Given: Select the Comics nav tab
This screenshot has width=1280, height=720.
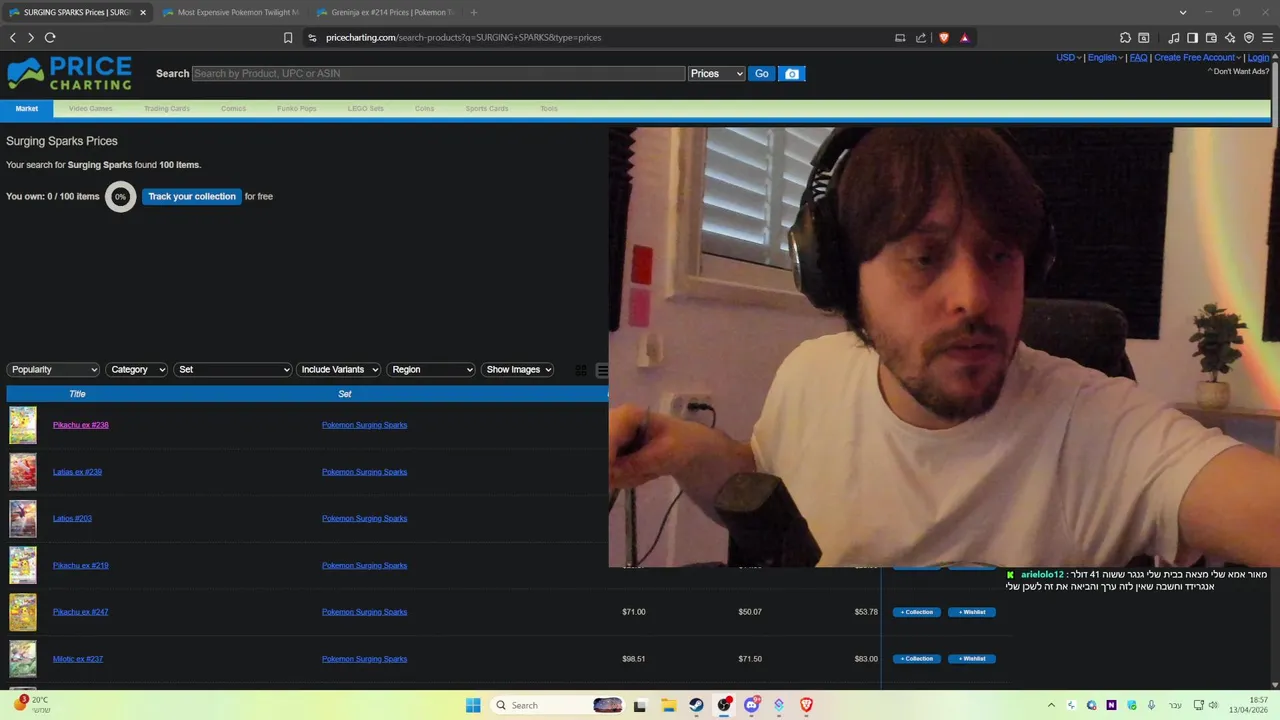Looking at the screenshot, I should 233,108.
